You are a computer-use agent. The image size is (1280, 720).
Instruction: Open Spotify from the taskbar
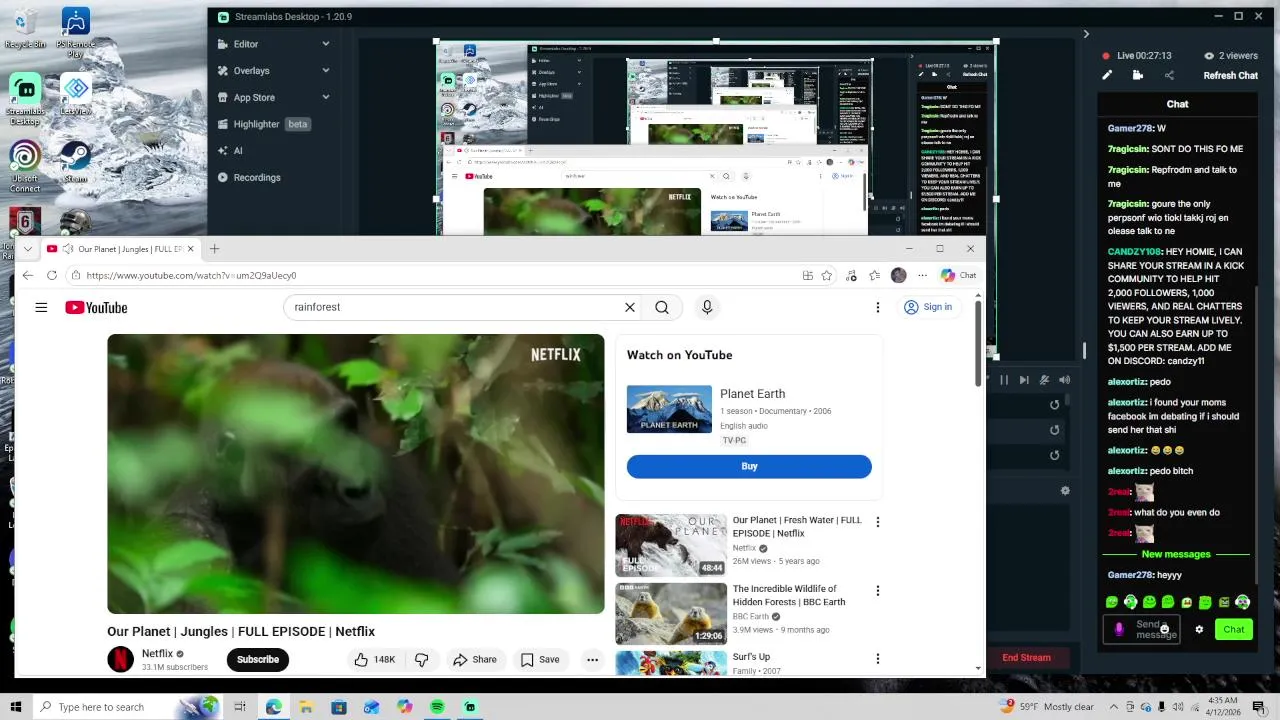437,707
